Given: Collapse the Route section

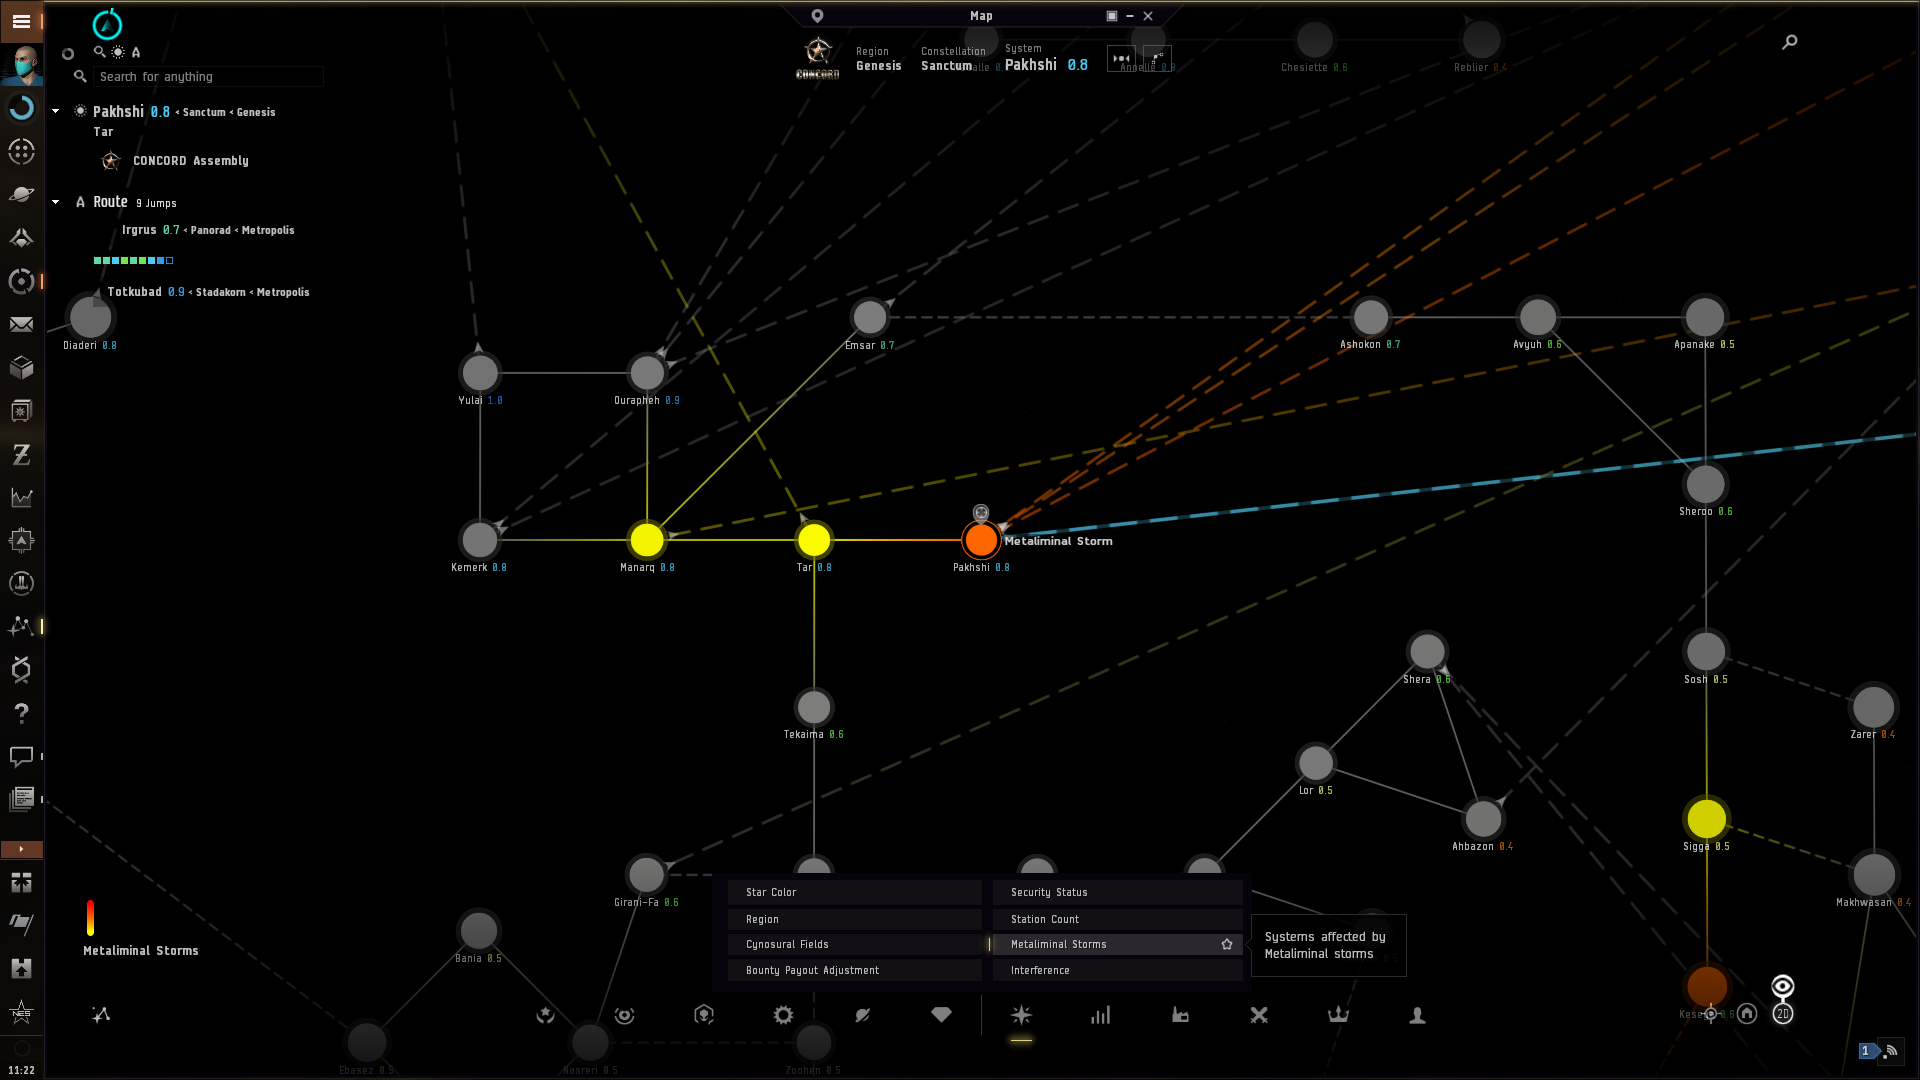Looking at the screenshot, I should pos(56,202).
